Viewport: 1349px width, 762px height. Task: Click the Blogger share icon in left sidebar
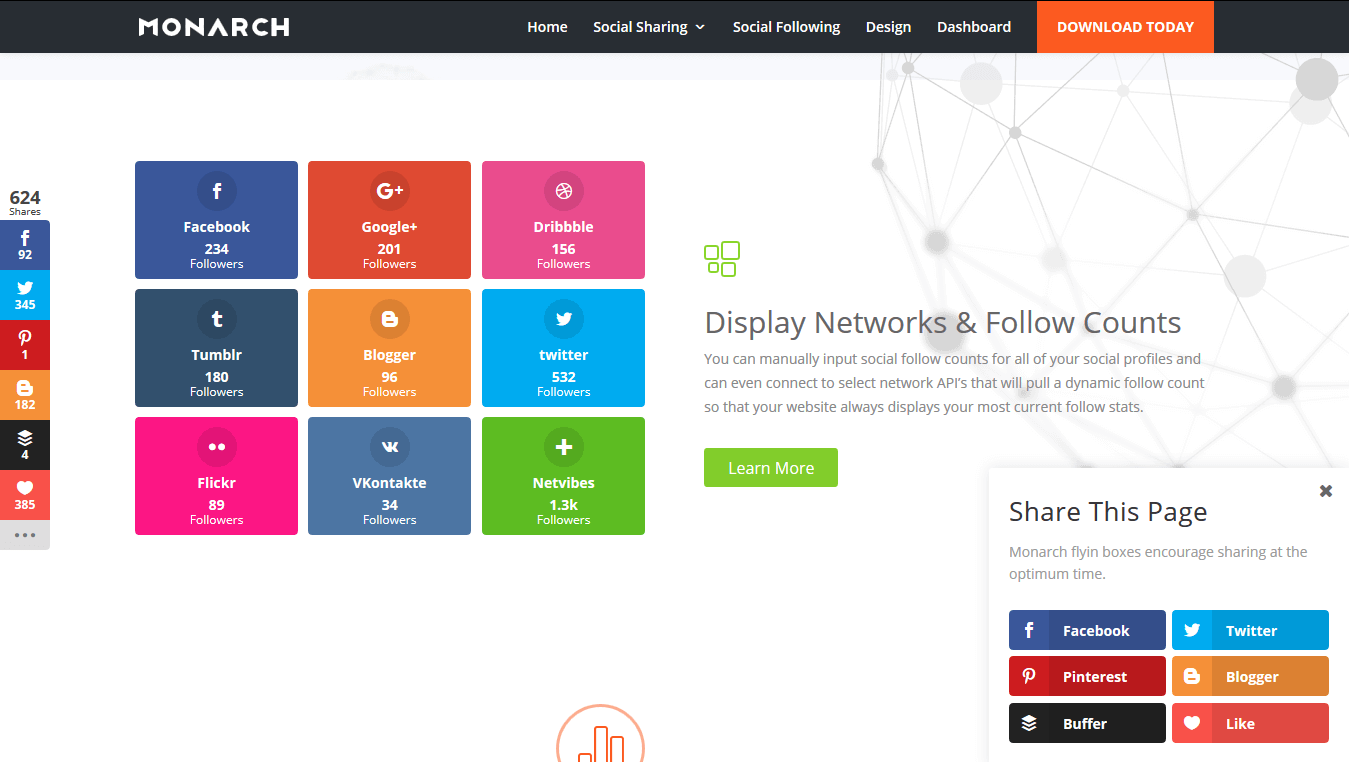click(x=24, y=395)
